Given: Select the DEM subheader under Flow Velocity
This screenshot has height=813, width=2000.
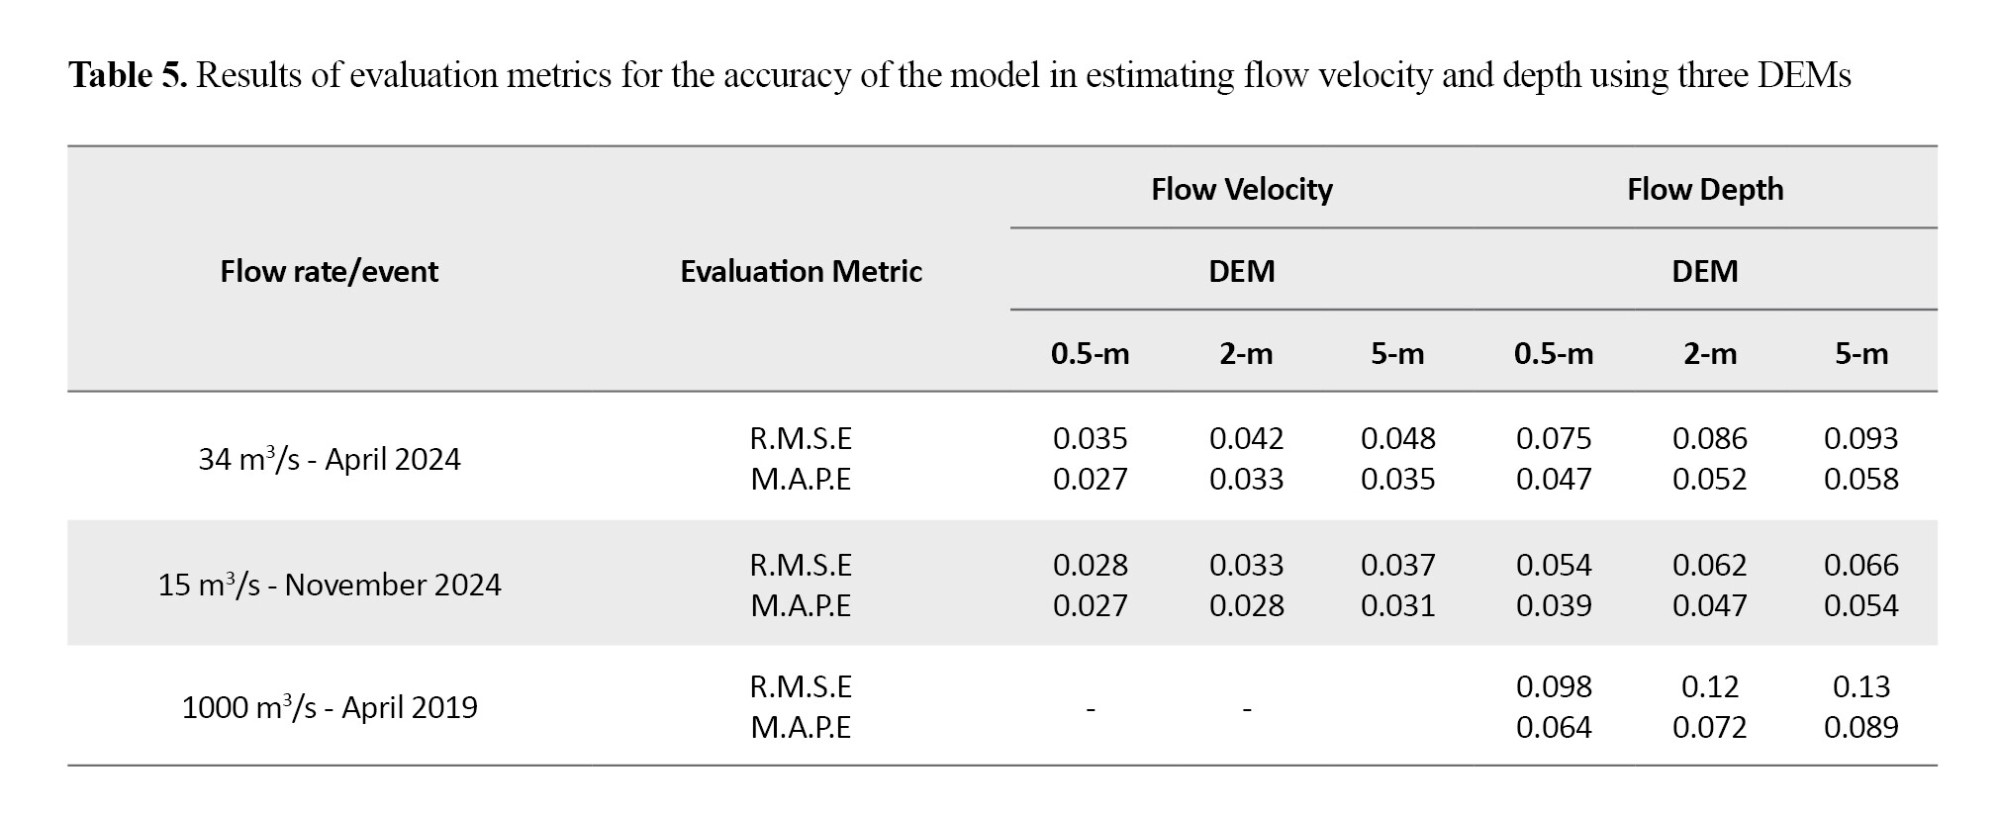Looking at the screenshot, I should [1241, 271].
